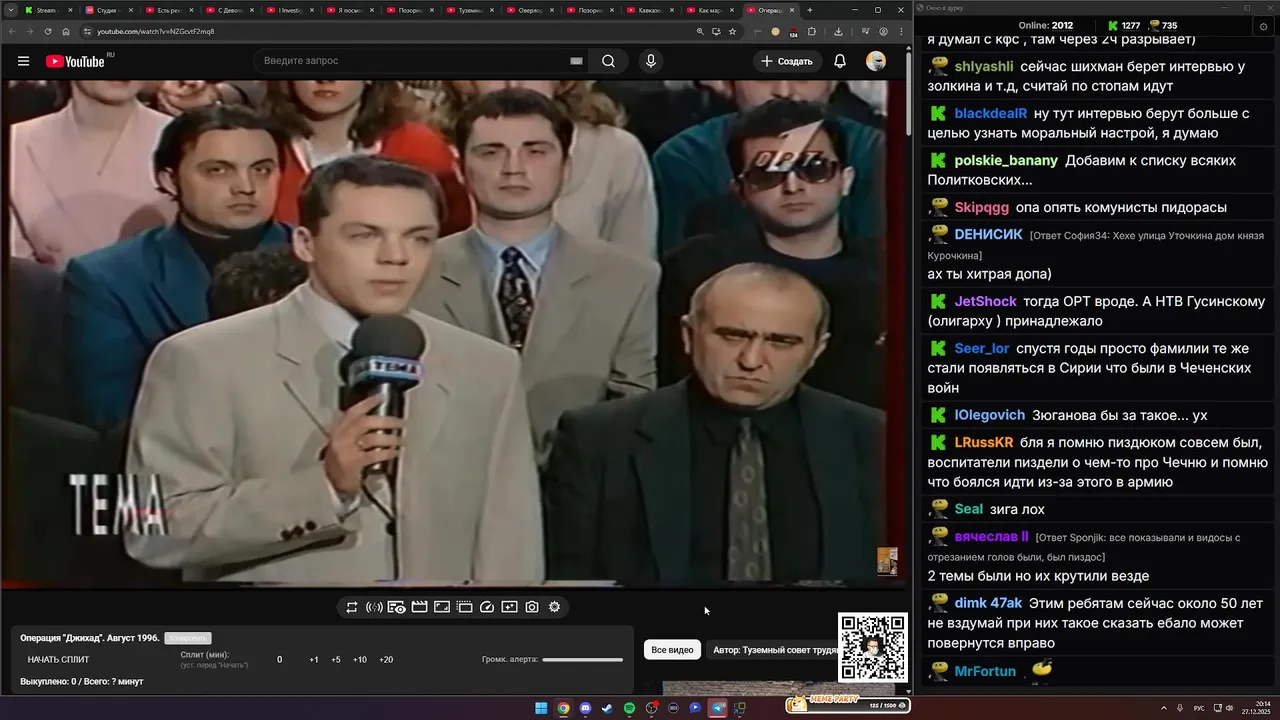
Task: Open Chrome extensions puzzle icon
Action: (x=811, y=31)
